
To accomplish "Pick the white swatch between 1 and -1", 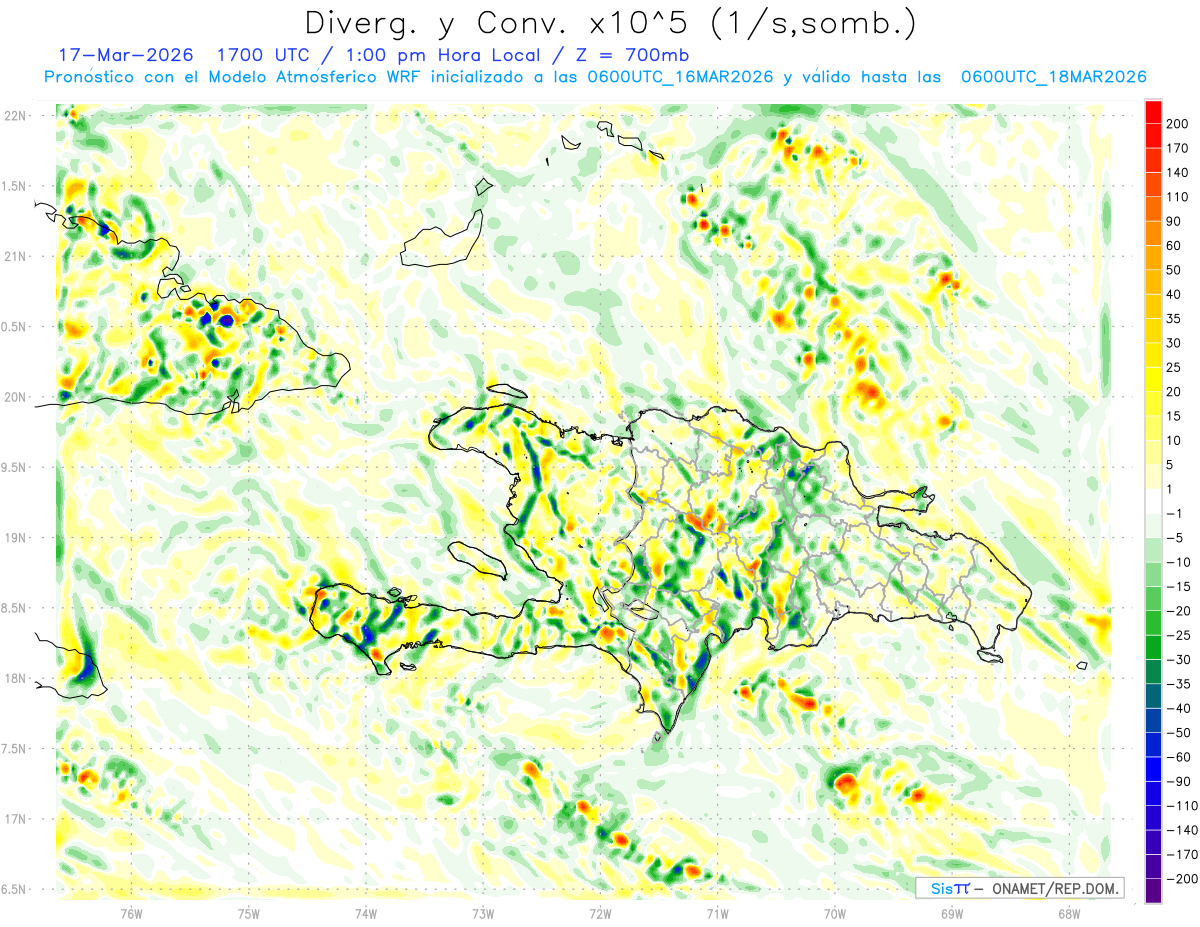I will pos(1153,501).
